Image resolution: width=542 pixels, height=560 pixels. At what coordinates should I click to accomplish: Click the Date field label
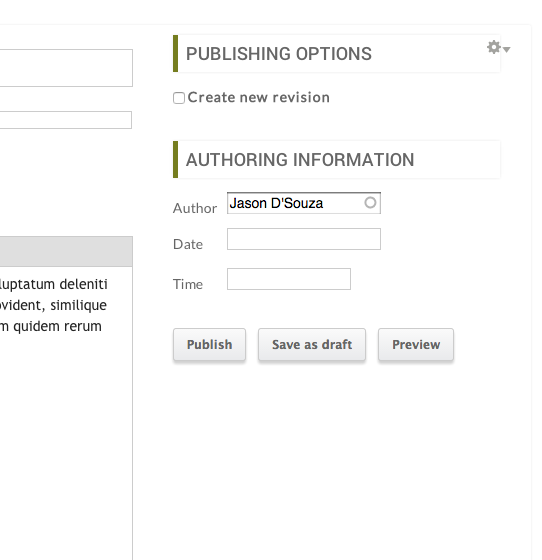coord(188,244)
